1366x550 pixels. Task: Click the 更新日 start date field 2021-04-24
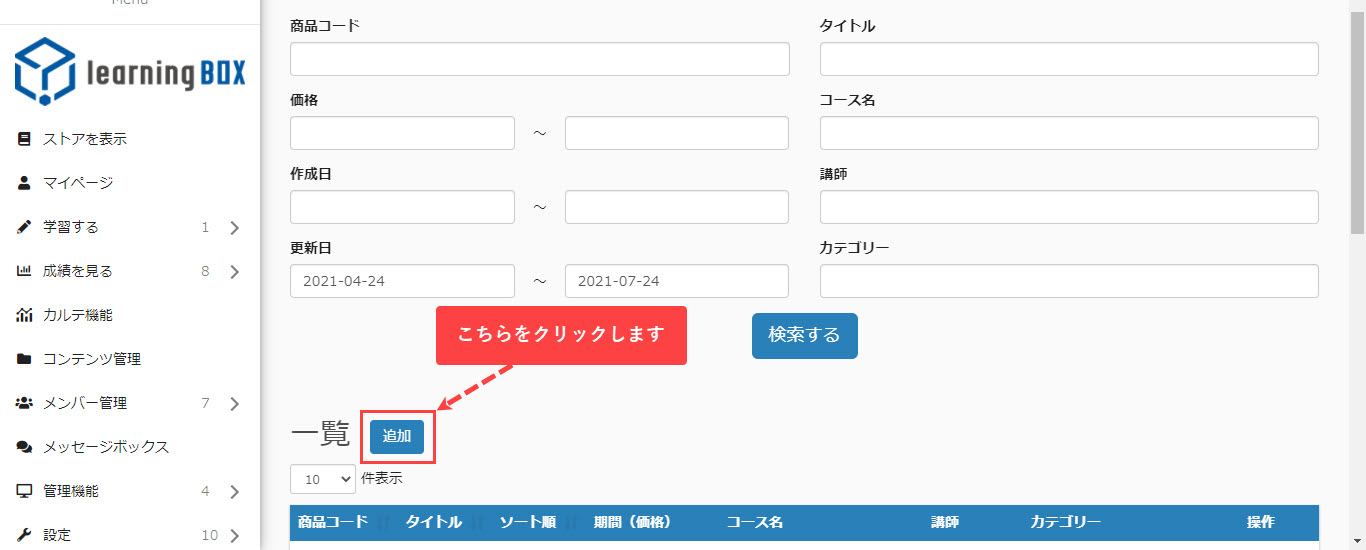tap(402, 281)
